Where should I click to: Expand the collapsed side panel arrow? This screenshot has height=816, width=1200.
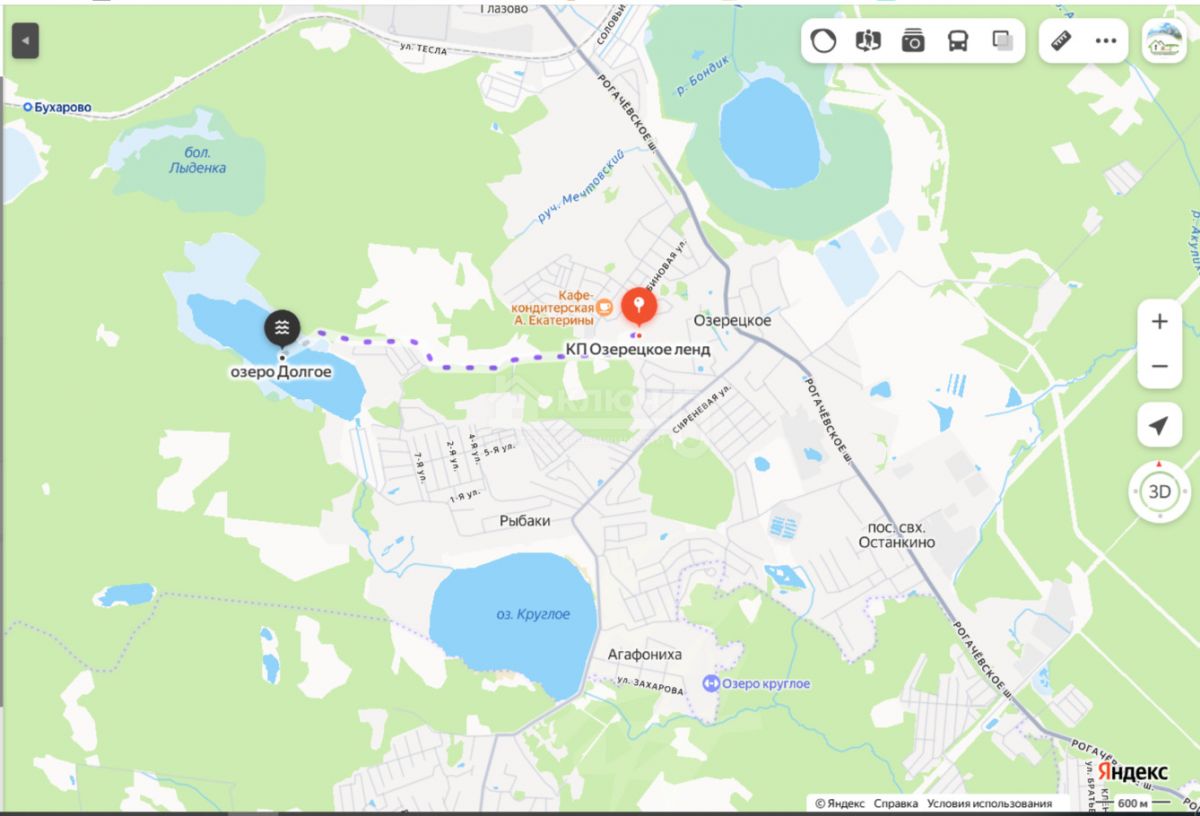[x=25, y=41]
